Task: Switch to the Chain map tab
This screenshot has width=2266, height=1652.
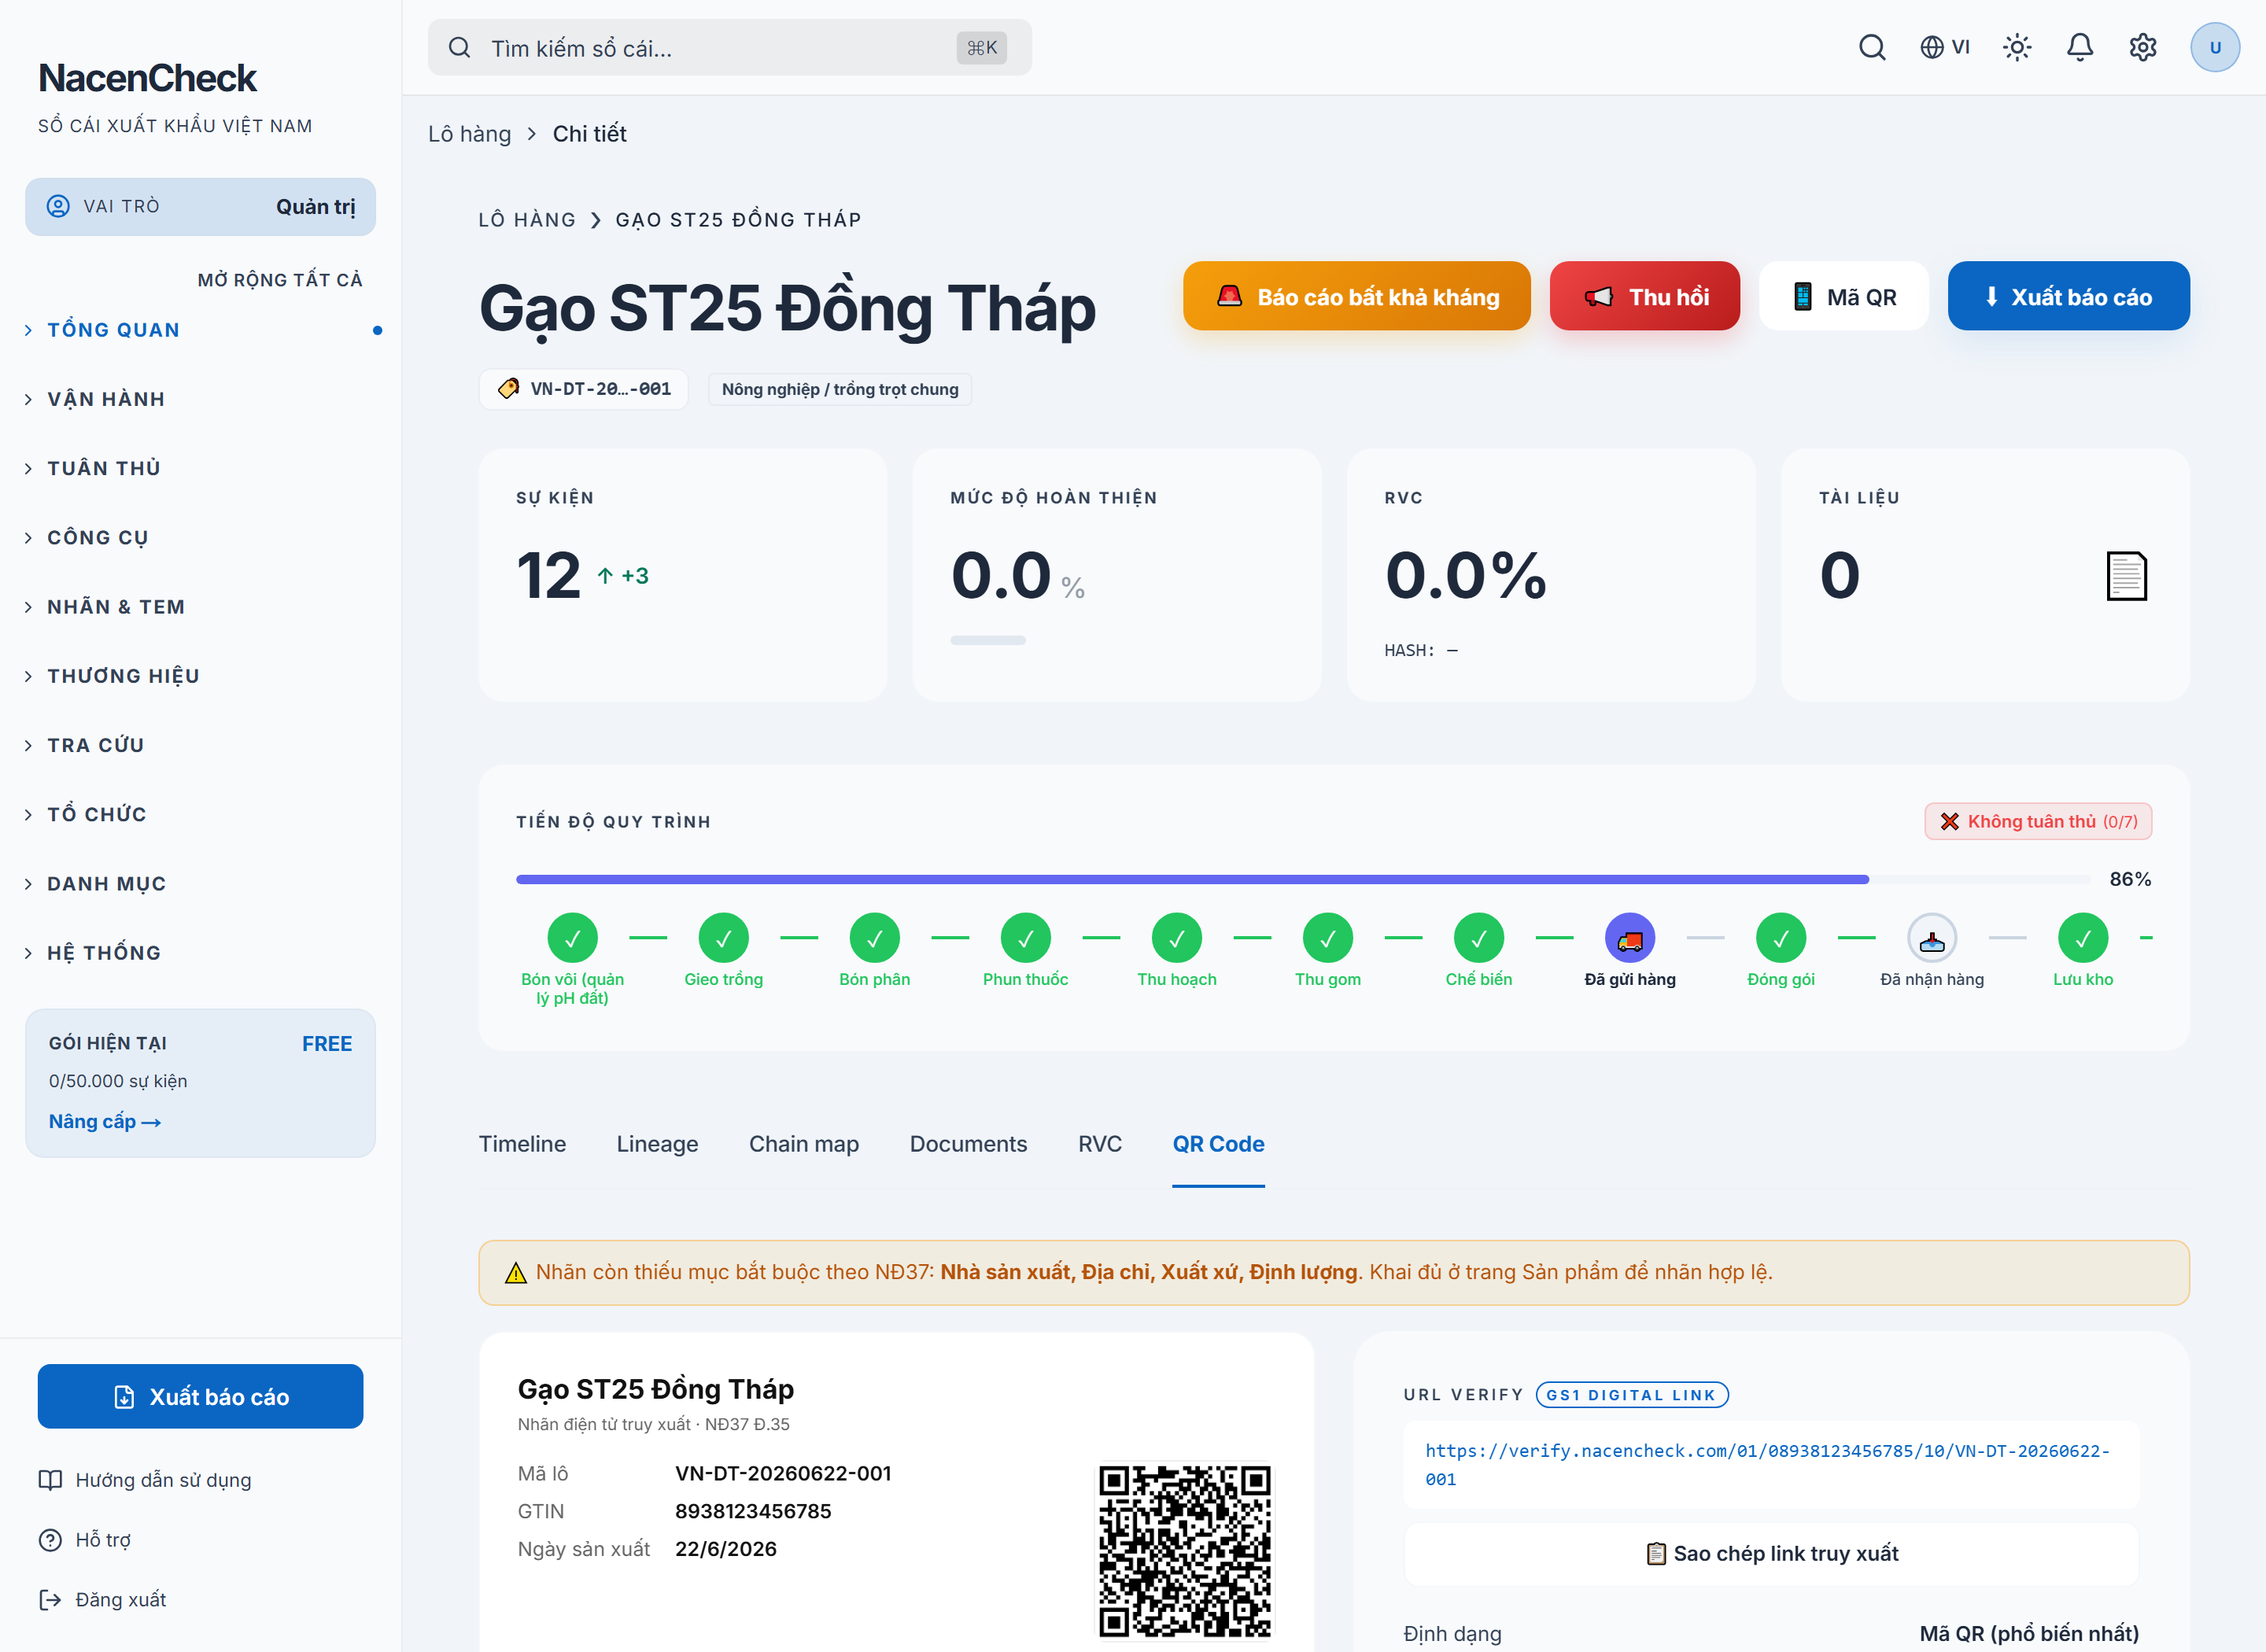Action: tap(804, 1144)
